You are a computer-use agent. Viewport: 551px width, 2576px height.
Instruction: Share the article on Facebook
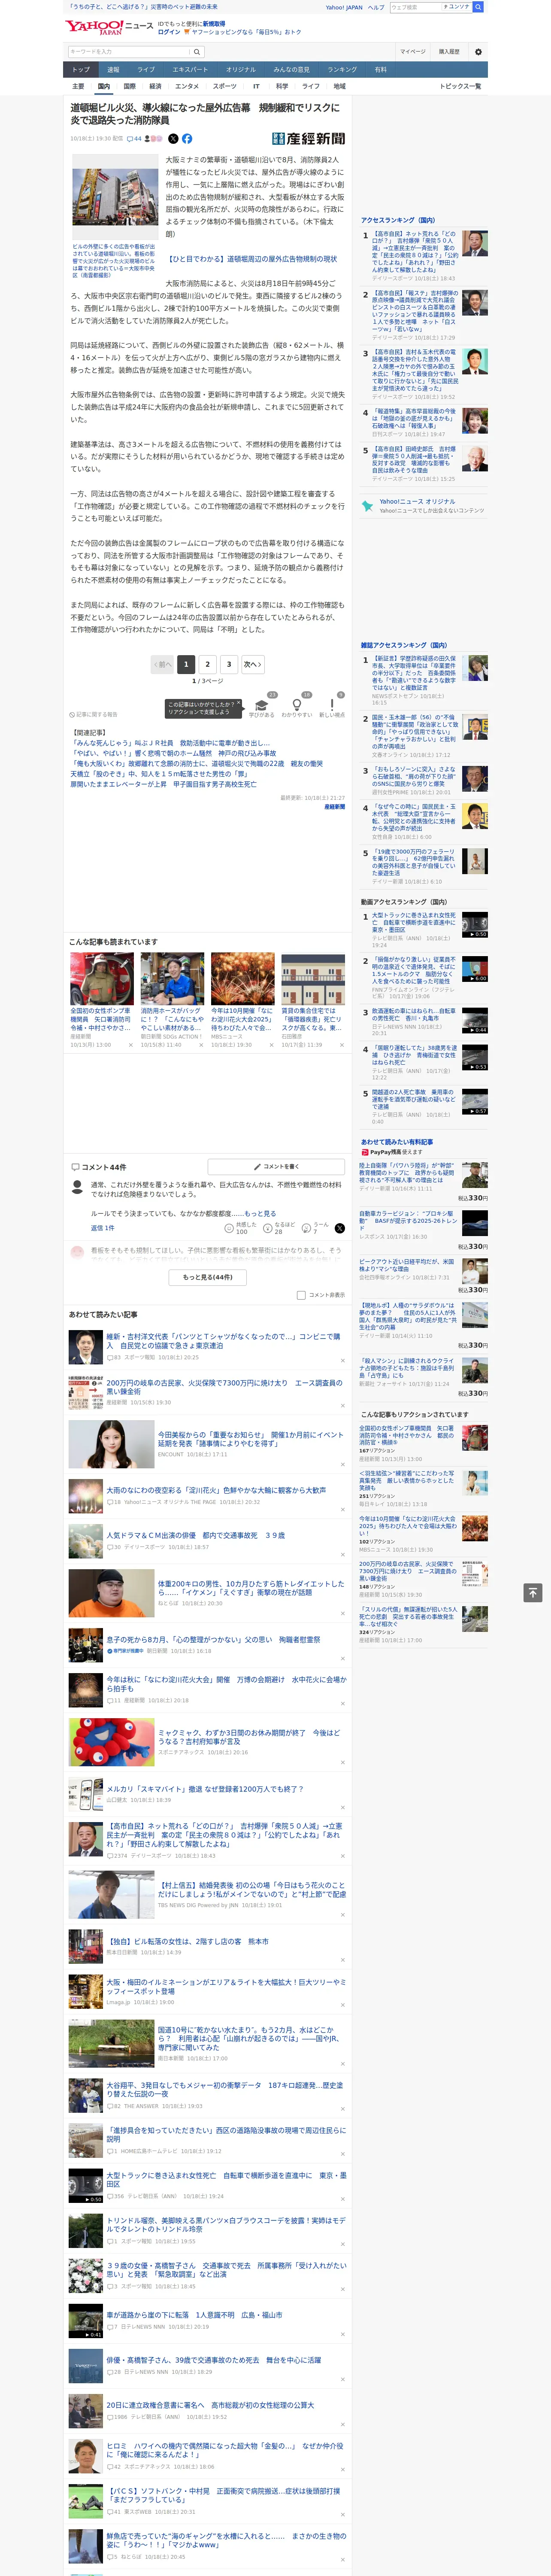[x=187, y=139]
